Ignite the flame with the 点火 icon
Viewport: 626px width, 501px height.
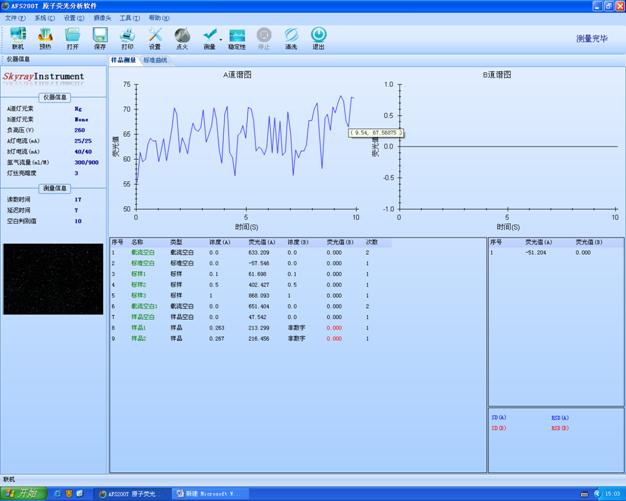coord(182,38)
